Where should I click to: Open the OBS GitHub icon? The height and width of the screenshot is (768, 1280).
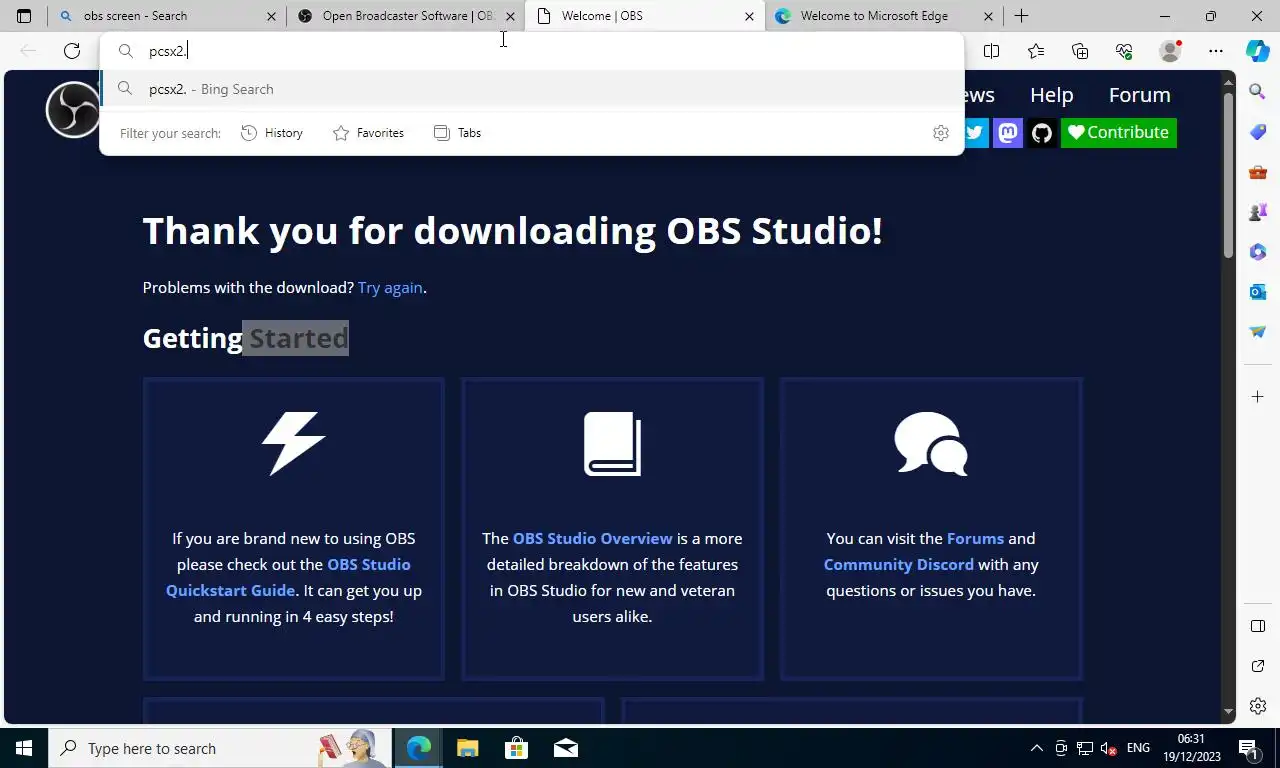pos(1042,133)
